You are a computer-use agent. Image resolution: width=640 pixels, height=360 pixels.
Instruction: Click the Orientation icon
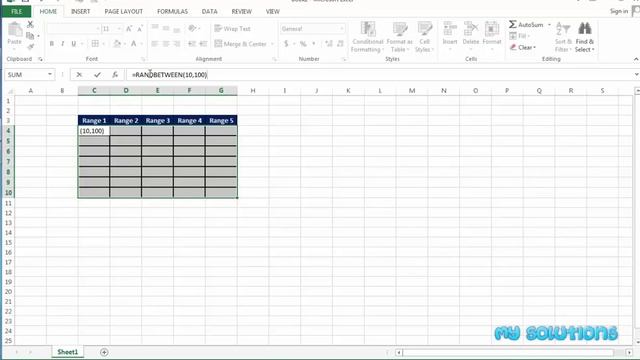coord(192,28)
